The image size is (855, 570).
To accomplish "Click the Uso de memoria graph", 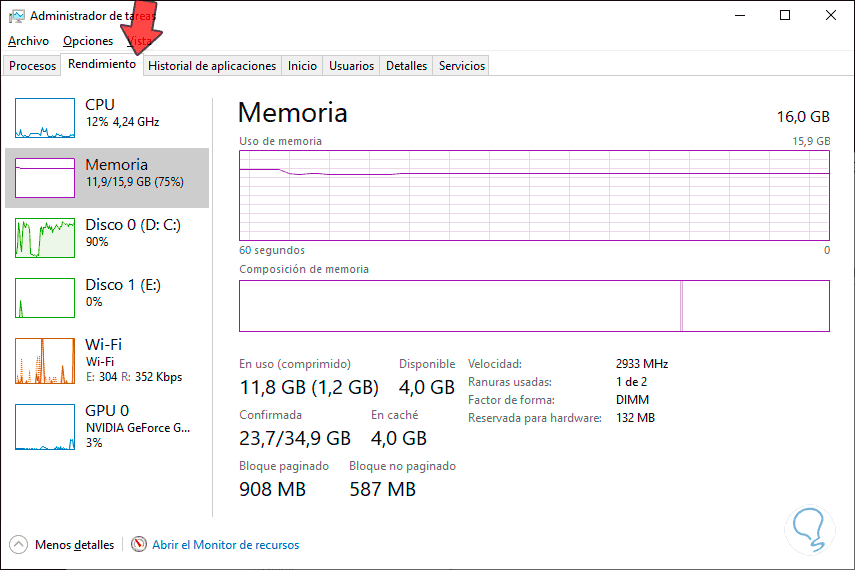I will point(534,195).
